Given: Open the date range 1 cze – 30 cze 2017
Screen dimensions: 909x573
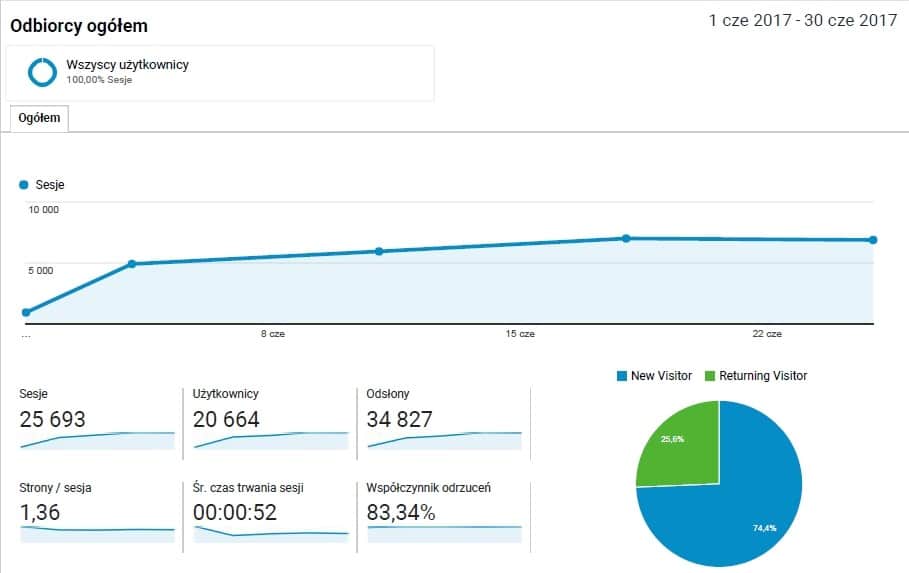Looking at the screenshot, I should pyautogui.click(x=803, y=22).
